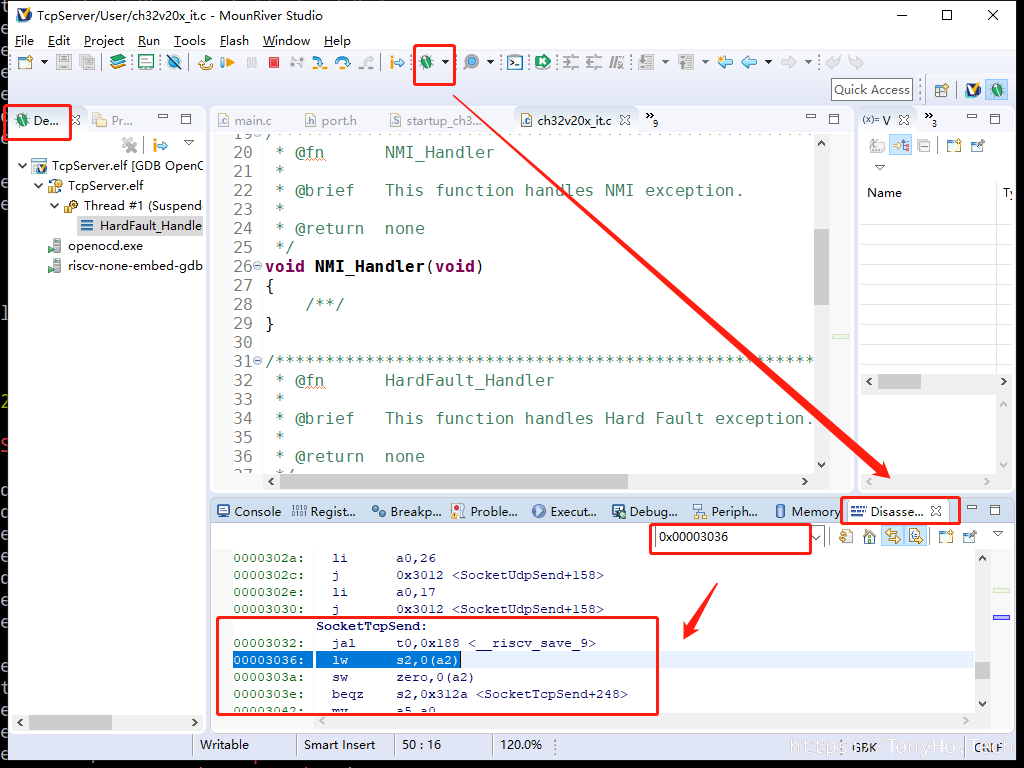The image size is (1024, 768).
Task: Toggle Link with Active Debug Context in Disassembly
Action: click(893, 537)
